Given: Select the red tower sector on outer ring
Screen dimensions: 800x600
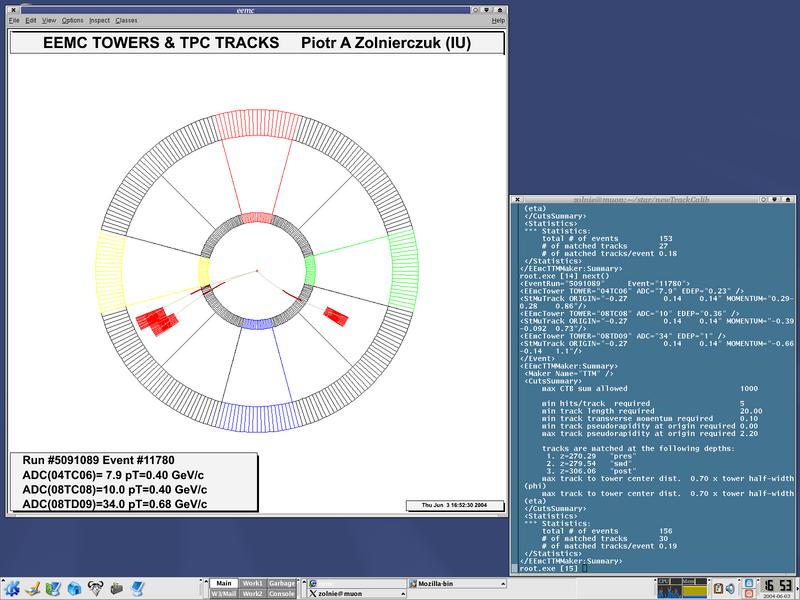Looking at the screenshot, I should point(257,124).
